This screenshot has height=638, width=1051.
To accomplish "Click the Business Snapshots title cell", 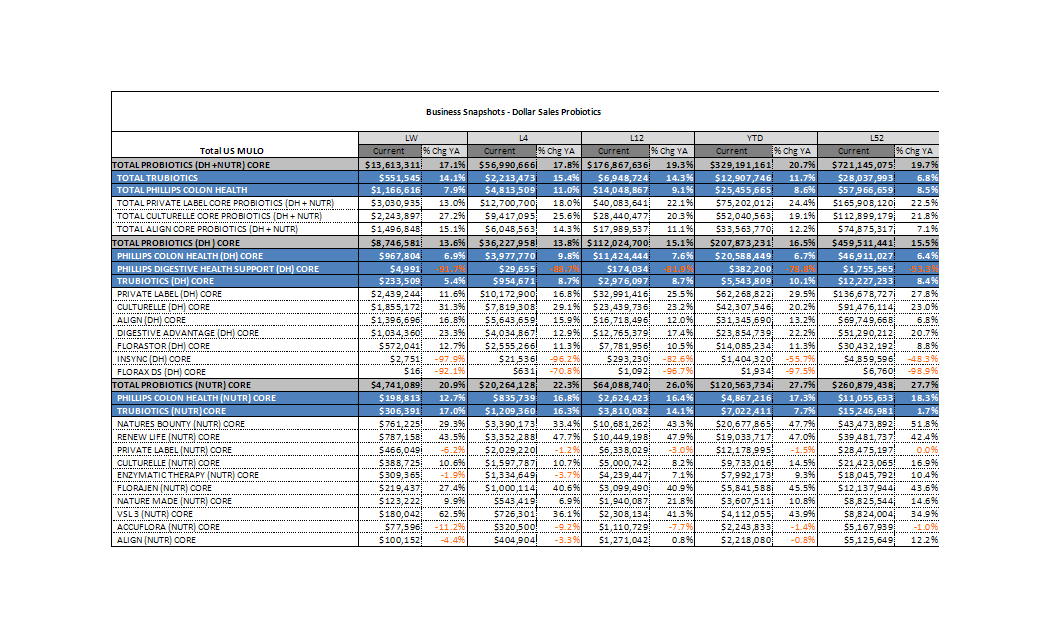I will (x=513, y=112).
